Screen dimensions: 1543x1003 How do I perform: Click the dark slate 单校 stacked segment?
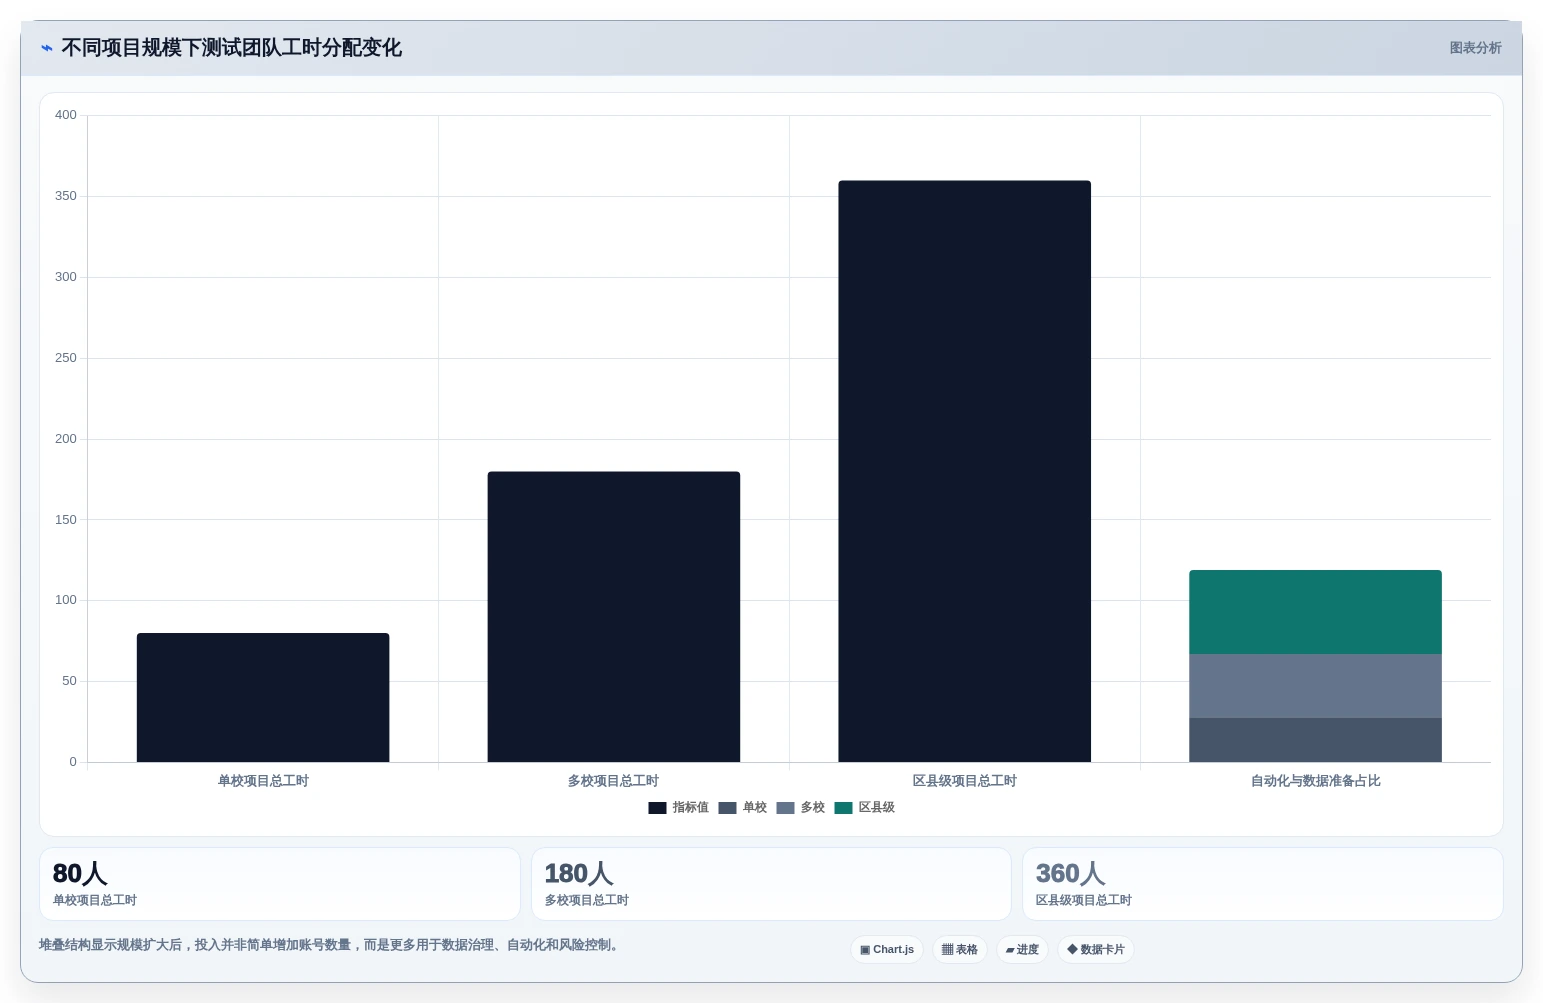[x=1315, y=740]
